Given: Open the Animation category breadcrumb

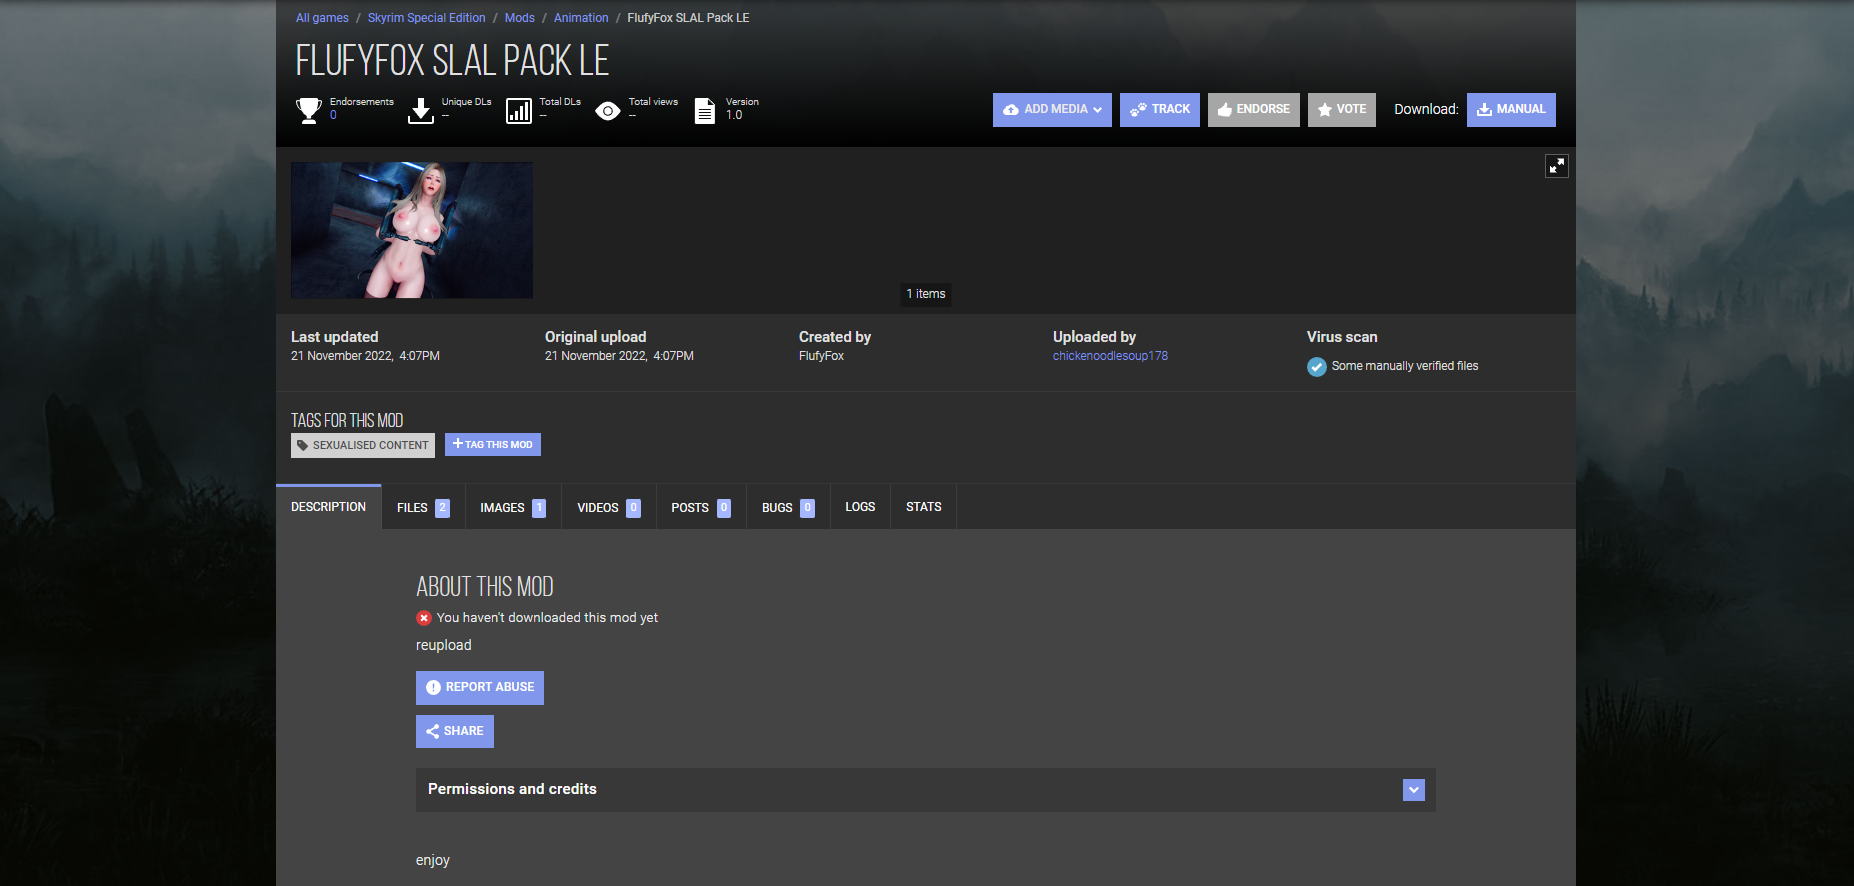Looking at the screenshot, I should [x=581, y=18].
